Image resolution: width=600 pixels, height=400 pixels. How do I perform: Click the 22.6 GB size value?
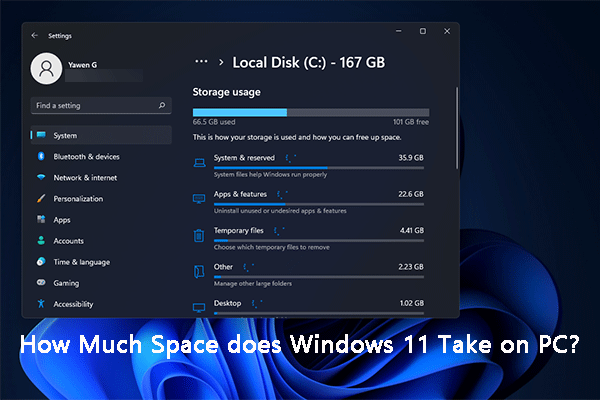click(411, 194)
